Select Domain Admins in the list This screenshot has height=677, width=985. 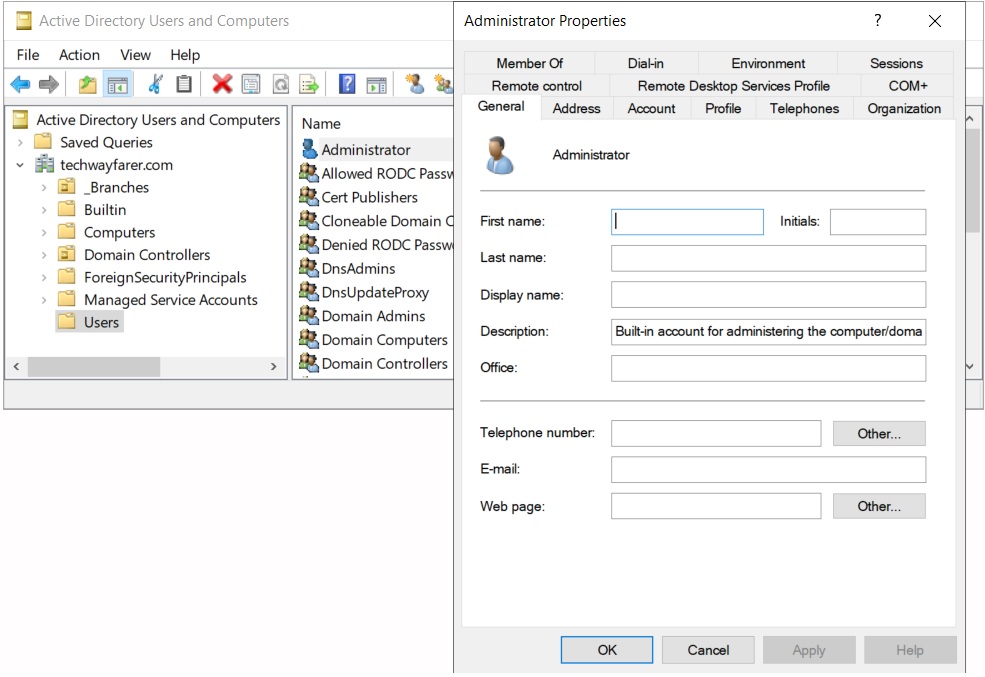click(373, 316)
